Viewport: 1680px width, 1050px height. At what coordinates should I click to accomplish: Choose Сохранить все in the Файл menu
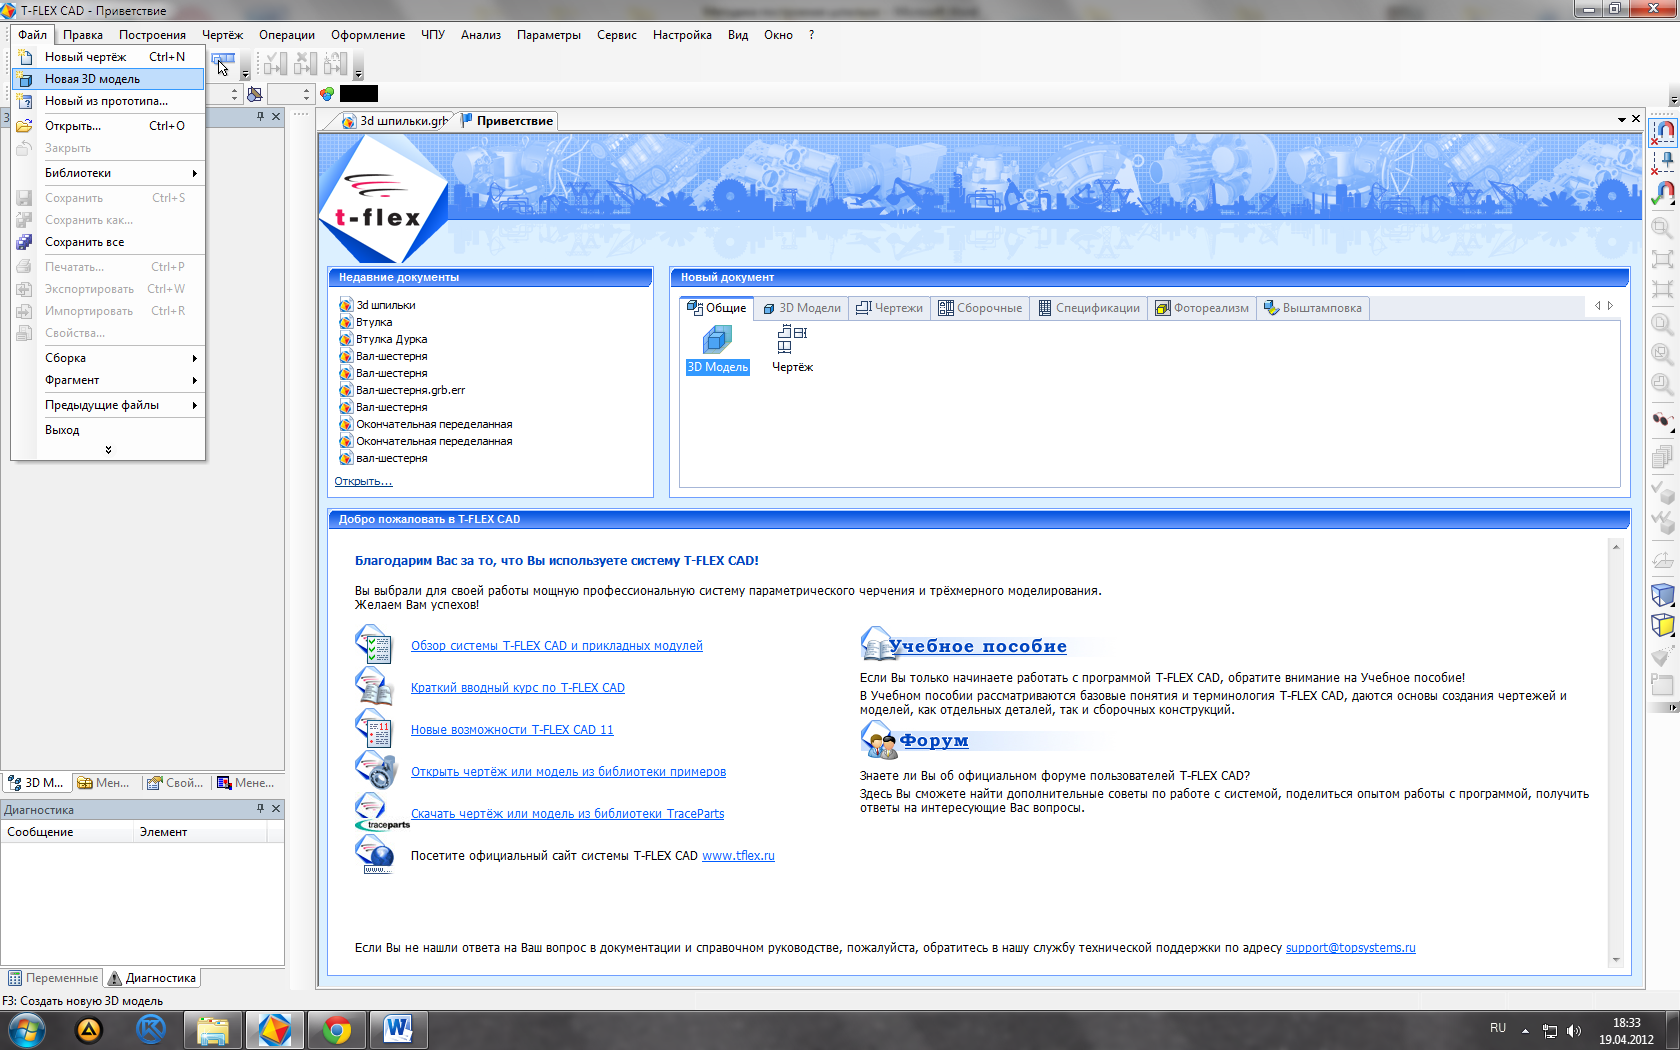coord(108,242)
